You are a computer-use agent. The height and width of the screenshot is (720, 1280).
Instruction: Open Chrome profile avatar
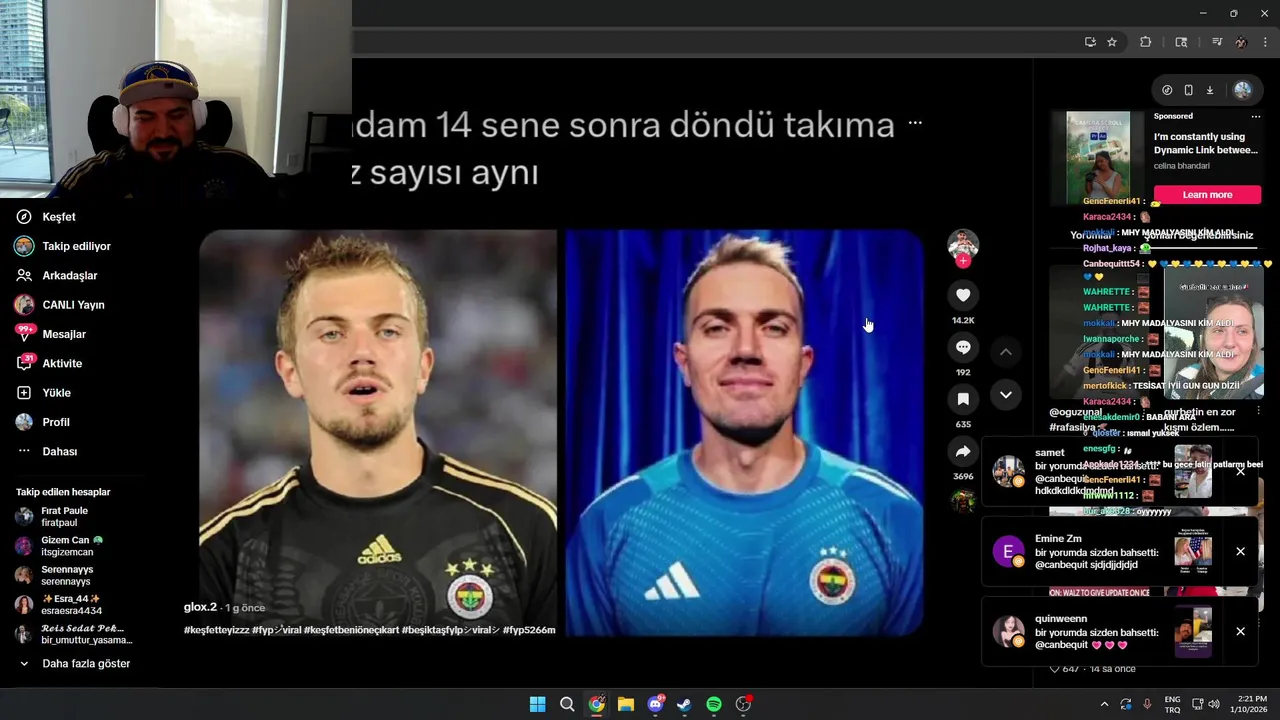point(1241,42)
